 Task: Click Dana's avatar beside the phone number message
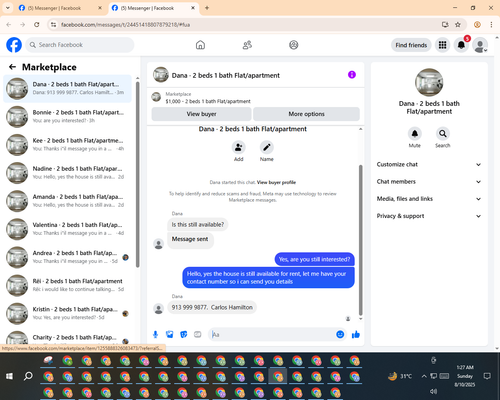click(x=159, y=308)
